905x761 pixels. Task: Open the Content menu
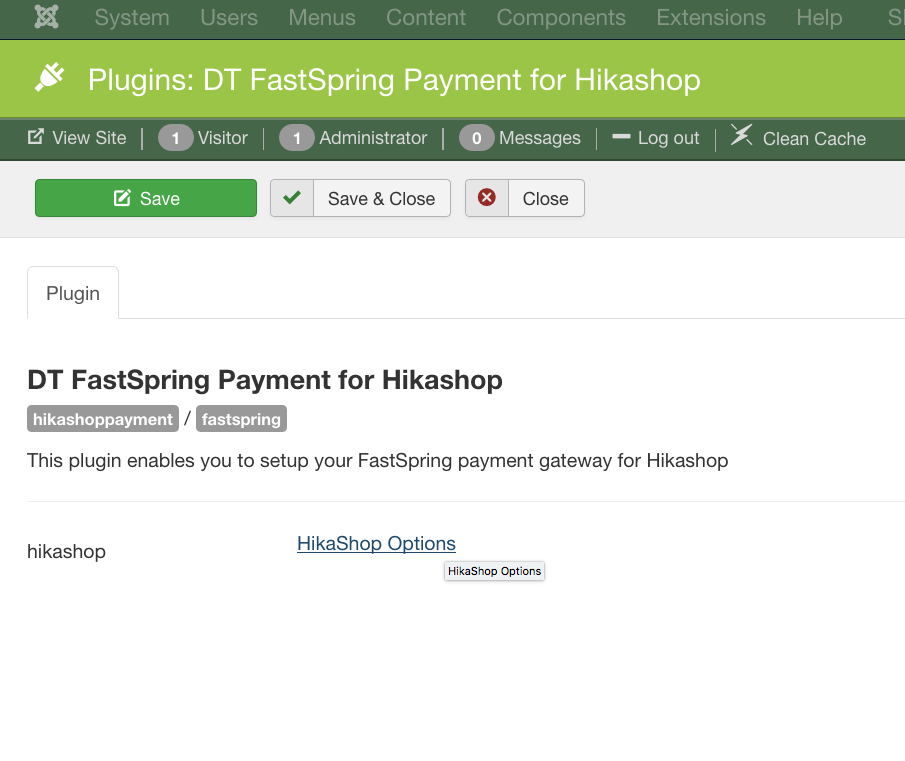click(x=426, y=17)
